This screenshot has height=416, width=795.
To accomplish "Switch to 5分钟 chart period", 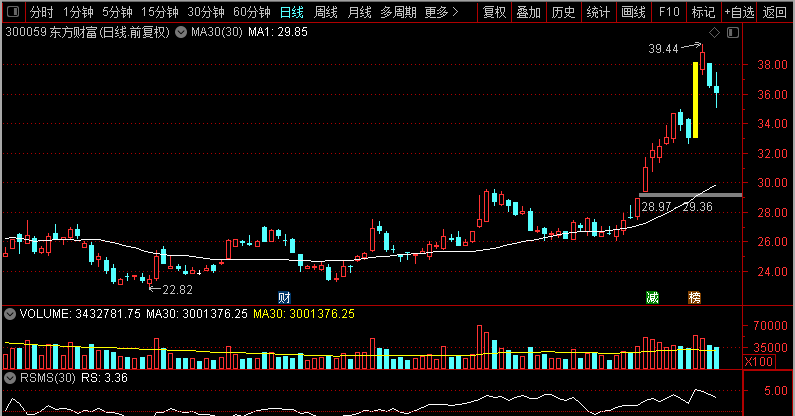I will [117, 12].
